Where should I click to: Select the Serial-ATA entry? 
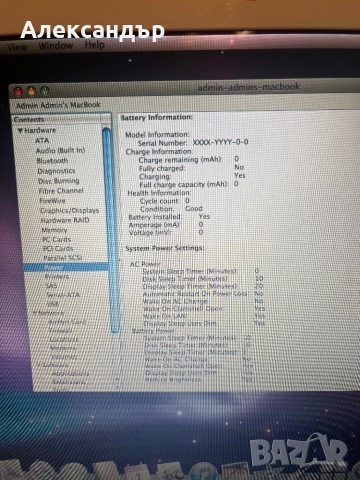[x=63, y=295]
